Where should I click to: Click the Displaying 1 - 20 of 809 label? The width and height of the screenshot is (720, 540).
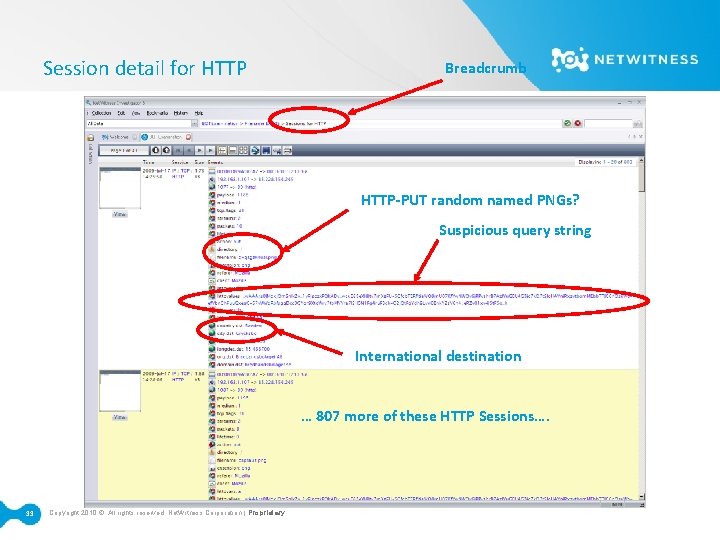pos(605,162)
